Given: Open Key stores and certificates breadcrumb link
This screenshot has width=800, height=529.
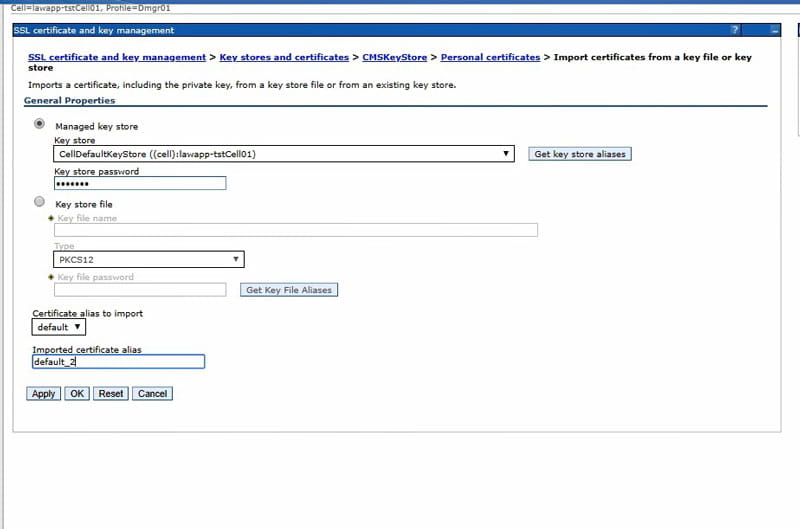Looking at the screenshot, I should [284, 57].
